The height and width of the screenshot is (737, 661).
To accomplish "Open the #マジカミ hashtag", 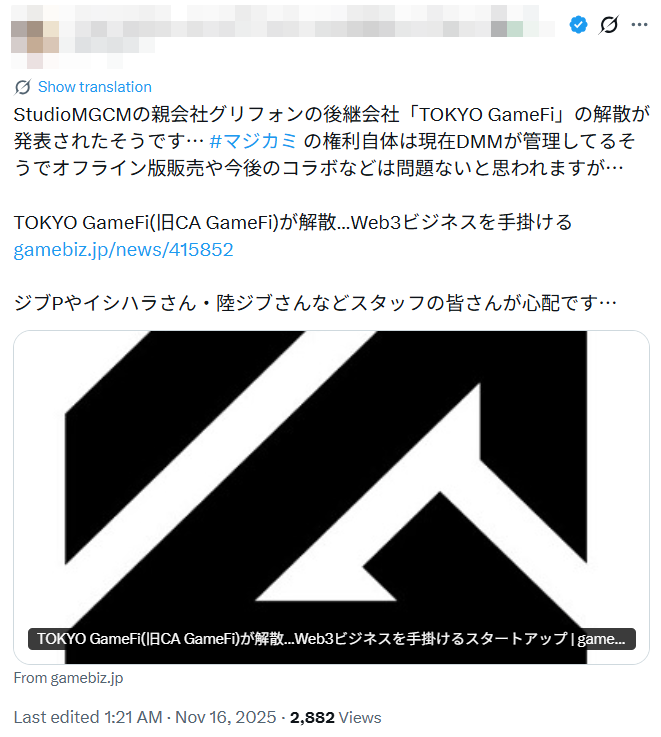I will [253, 141].
